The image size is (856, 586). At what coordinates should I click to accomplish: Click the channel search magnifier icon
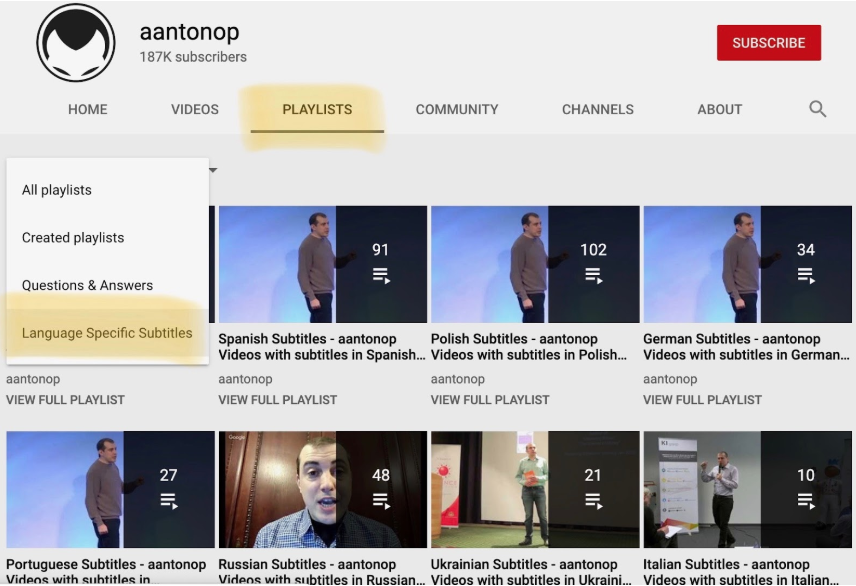(817, 109)
